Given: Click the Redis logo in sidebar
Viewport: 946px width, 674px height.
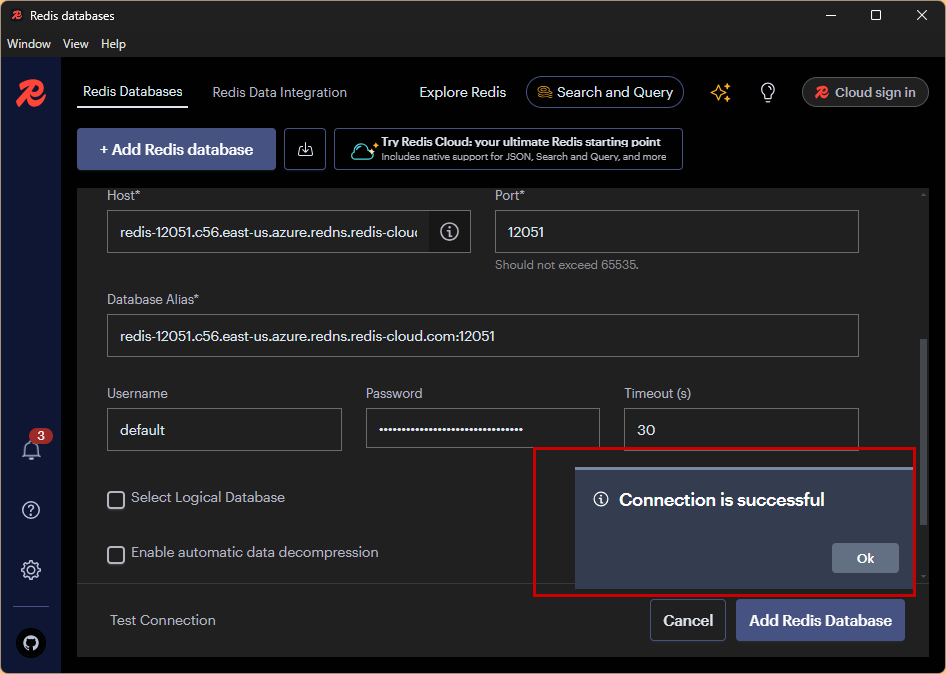Looking at the screenshot, I should coord(31,94).
